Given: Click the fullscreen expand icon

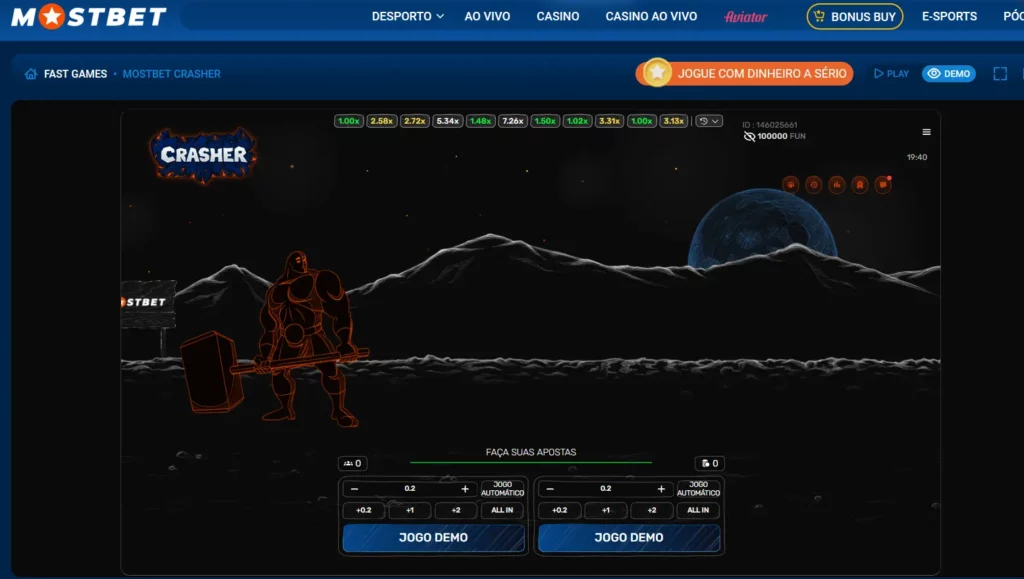Looking at the screenshot, I should [1000, 74].
